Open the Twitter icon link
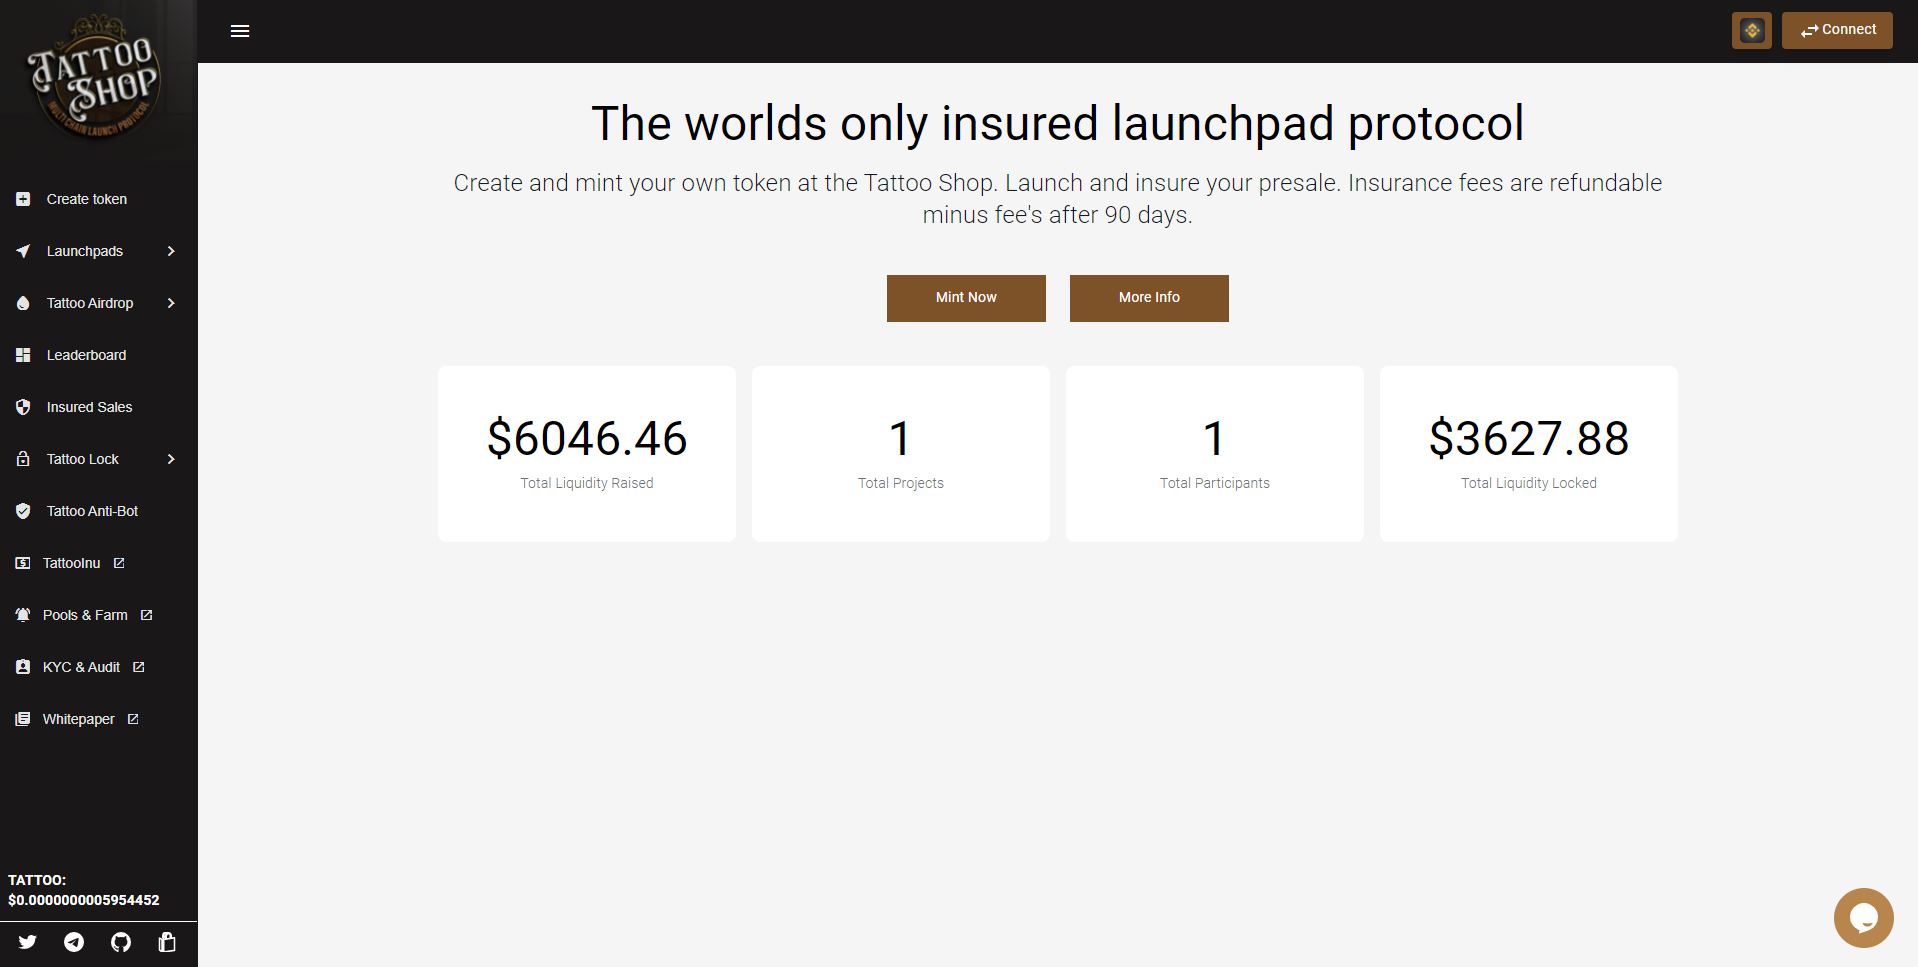 pyautogui.click(x=27, y=942)
